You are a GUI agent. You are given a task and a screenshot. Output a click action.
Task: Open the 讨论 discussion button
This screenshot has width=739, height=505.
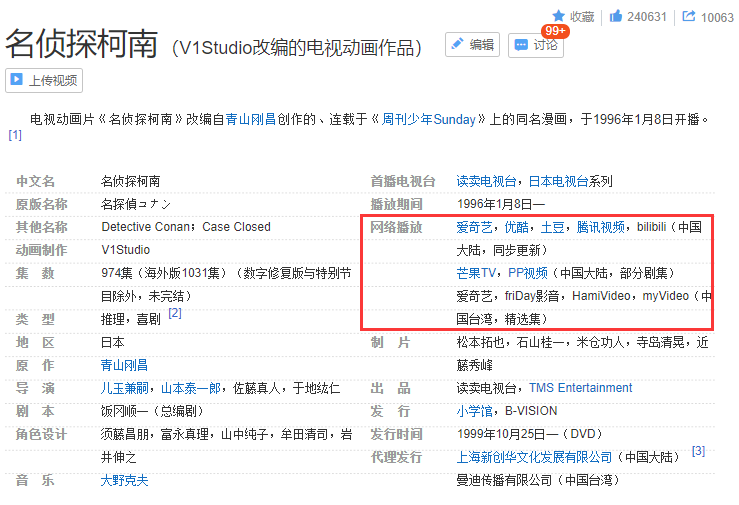click(536, 46)
